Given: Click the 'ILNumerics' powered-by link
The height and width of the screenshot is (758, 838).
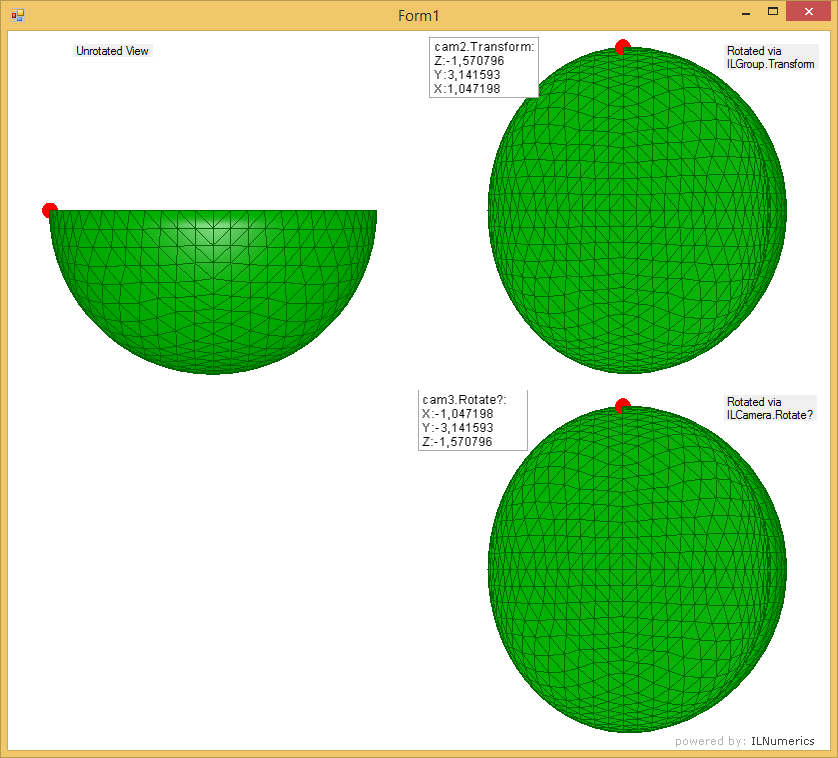Looking at the screenshot, I should pos(782,741).
